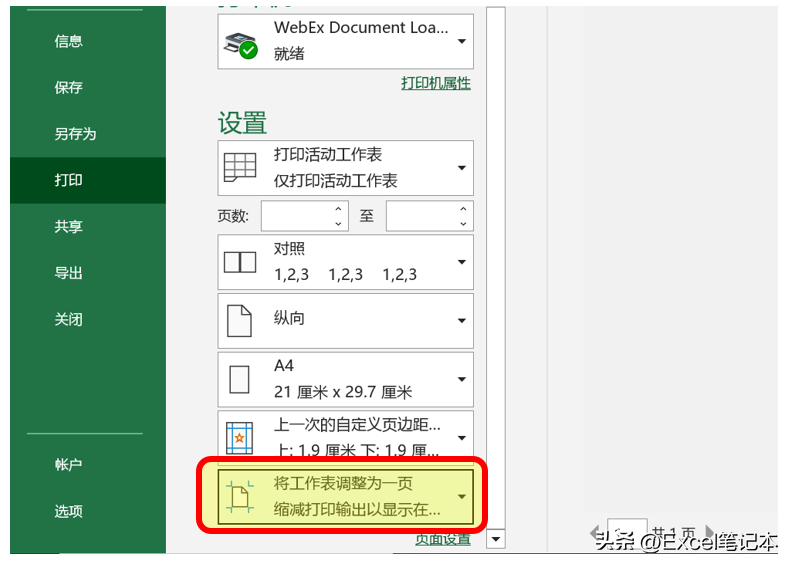Screen dimensions: 795x568
Task: Open the 信息 menu item
Action: 68,41
